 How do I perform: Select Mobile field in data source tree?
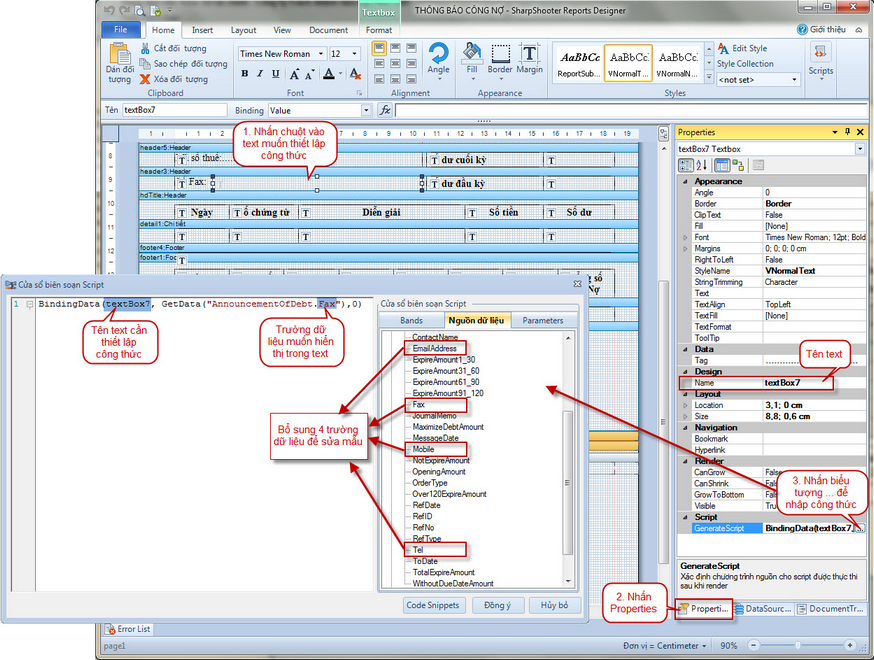pyautogui.click(x=424, y=449)
